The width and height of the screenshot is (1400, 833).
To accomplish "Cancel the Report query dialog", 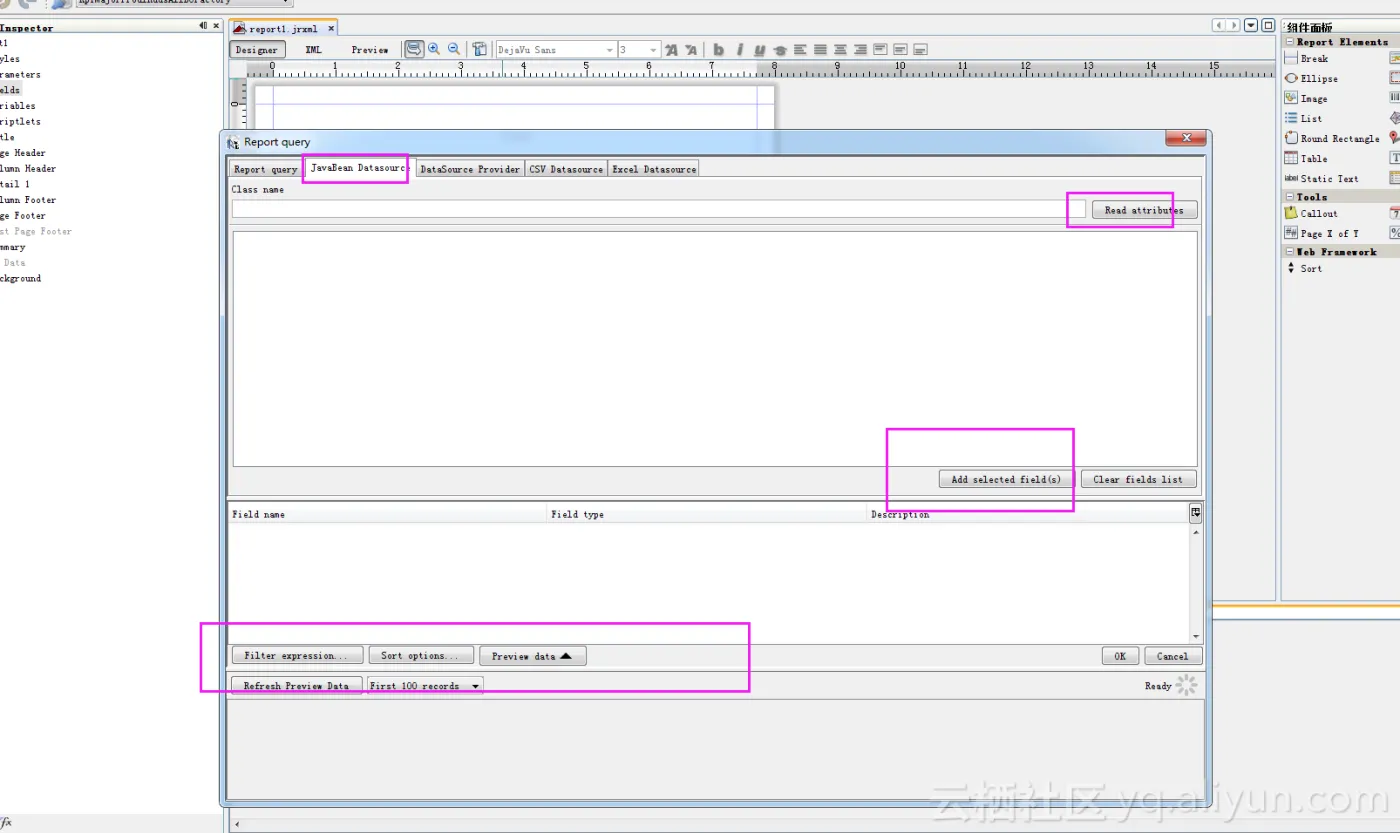I will pos(1173,656).
